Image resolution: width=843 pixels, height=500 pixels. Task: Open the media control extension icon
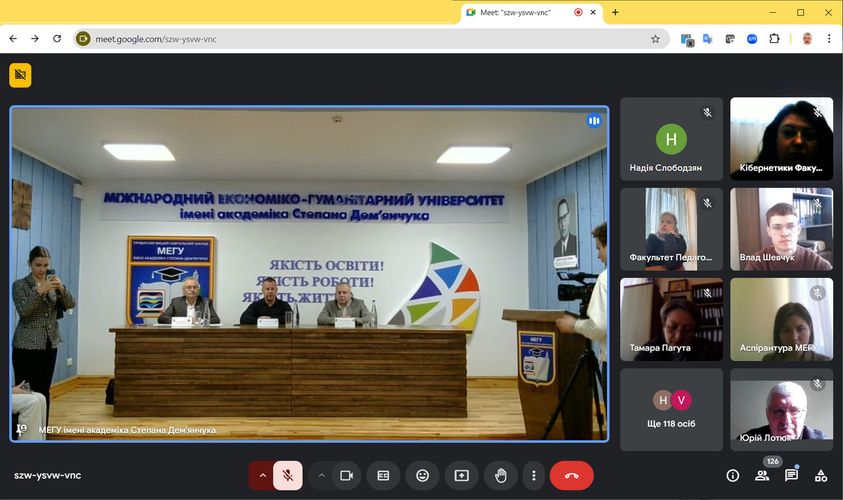(x=730, y=39)
